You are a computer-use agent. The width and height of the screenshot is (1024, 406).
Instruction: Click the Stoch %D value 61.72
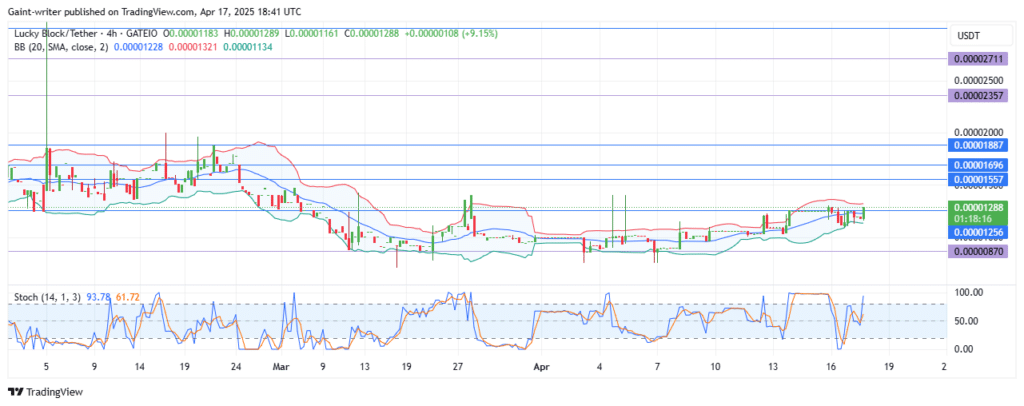coord(128,297)
